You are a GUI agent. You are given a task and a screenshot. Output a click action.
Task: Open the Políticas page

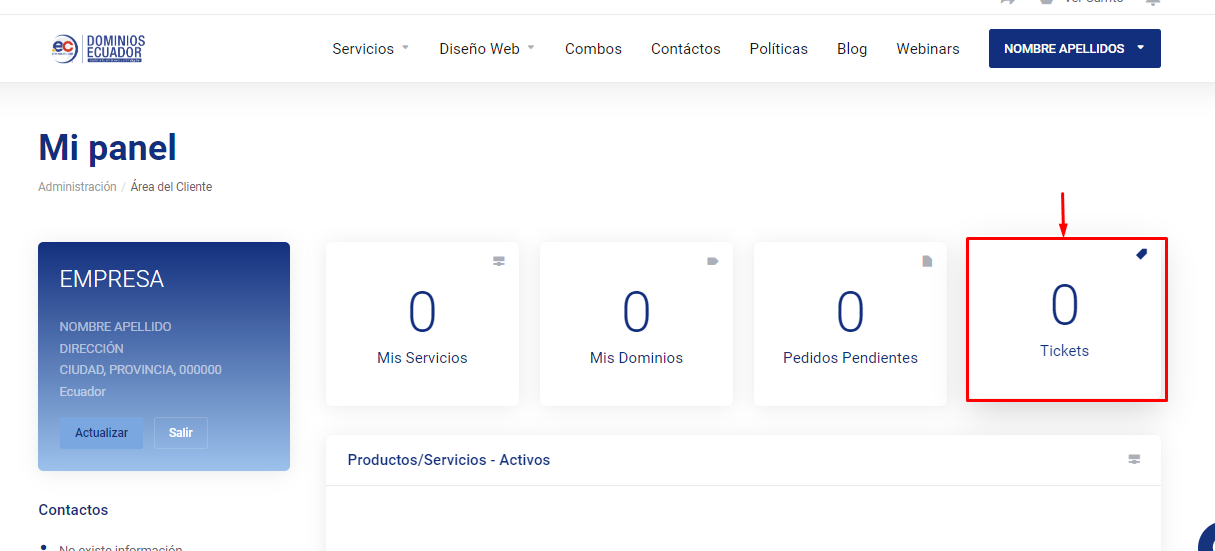779,48
